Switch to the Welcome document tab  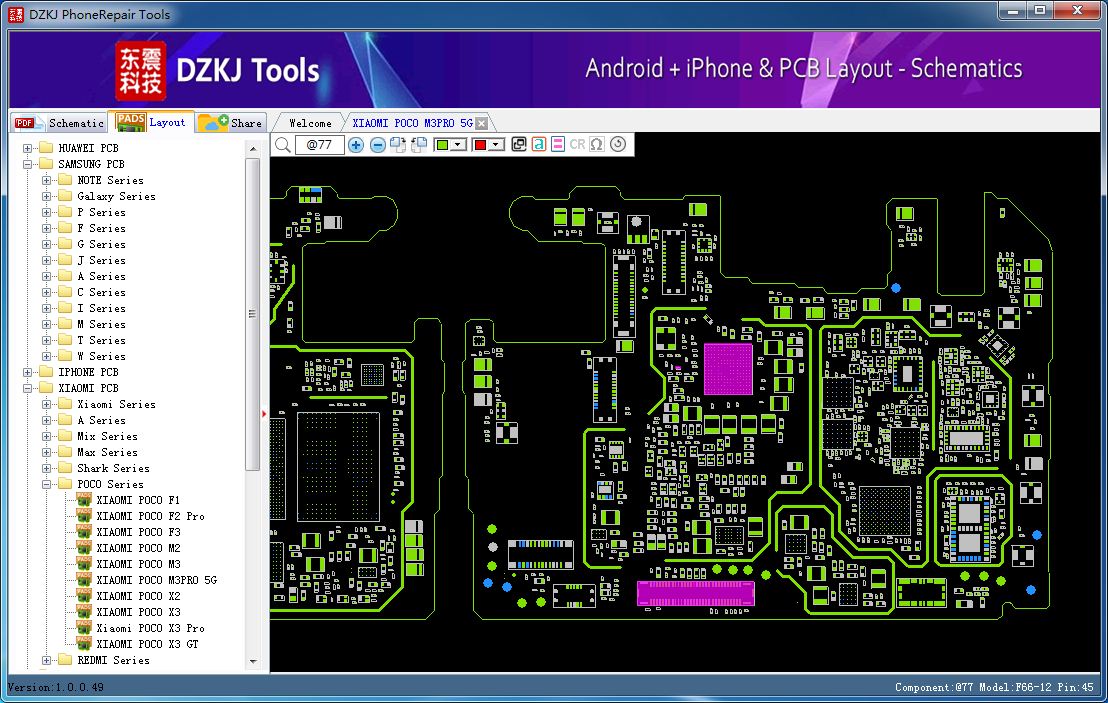pos(310,123)
